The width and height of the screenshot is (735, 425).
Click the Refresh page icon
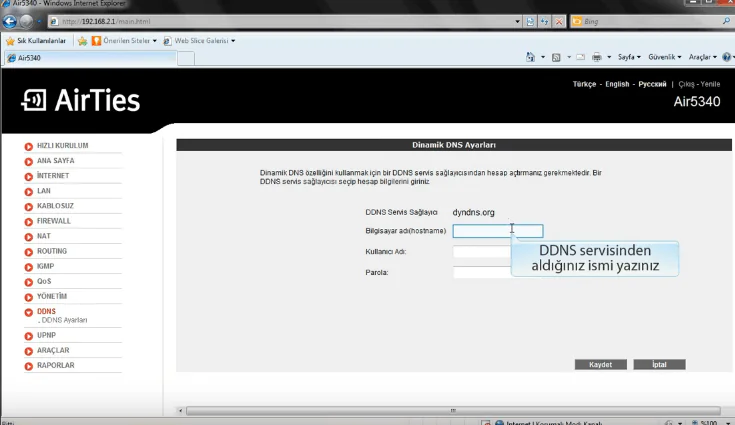pos(544,21)
